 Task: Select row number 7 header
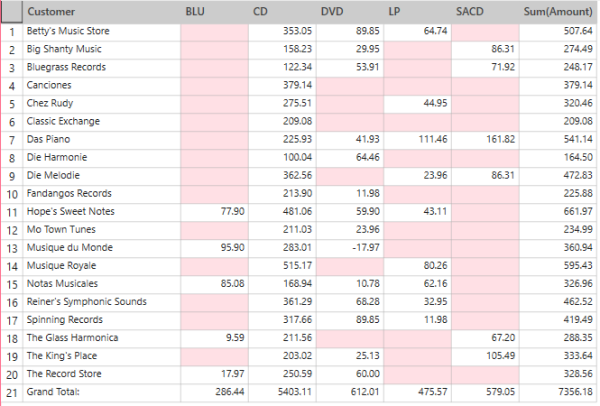(x=12, y=139)
